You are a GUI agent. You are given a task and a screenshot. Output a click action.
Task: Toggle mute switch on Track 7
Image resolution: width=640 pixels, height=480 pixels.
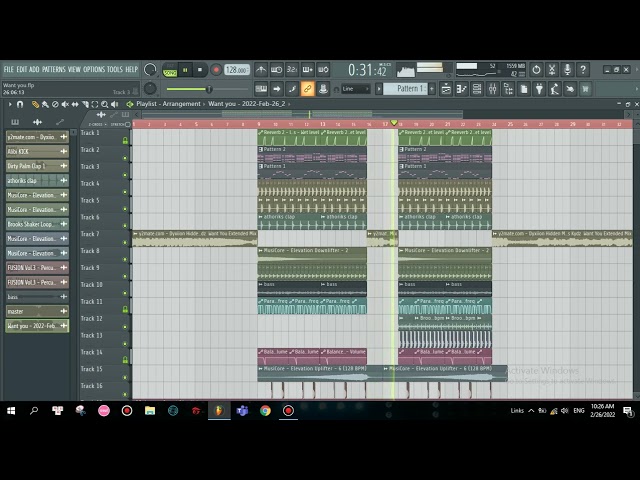click(125, 242)
